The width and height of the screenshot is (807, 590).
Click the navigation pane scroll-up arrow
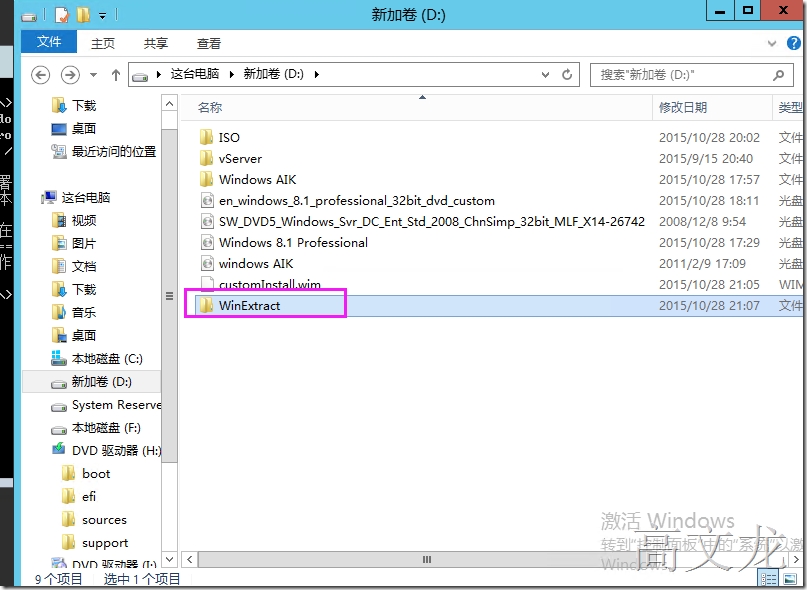tap(169, 103)
